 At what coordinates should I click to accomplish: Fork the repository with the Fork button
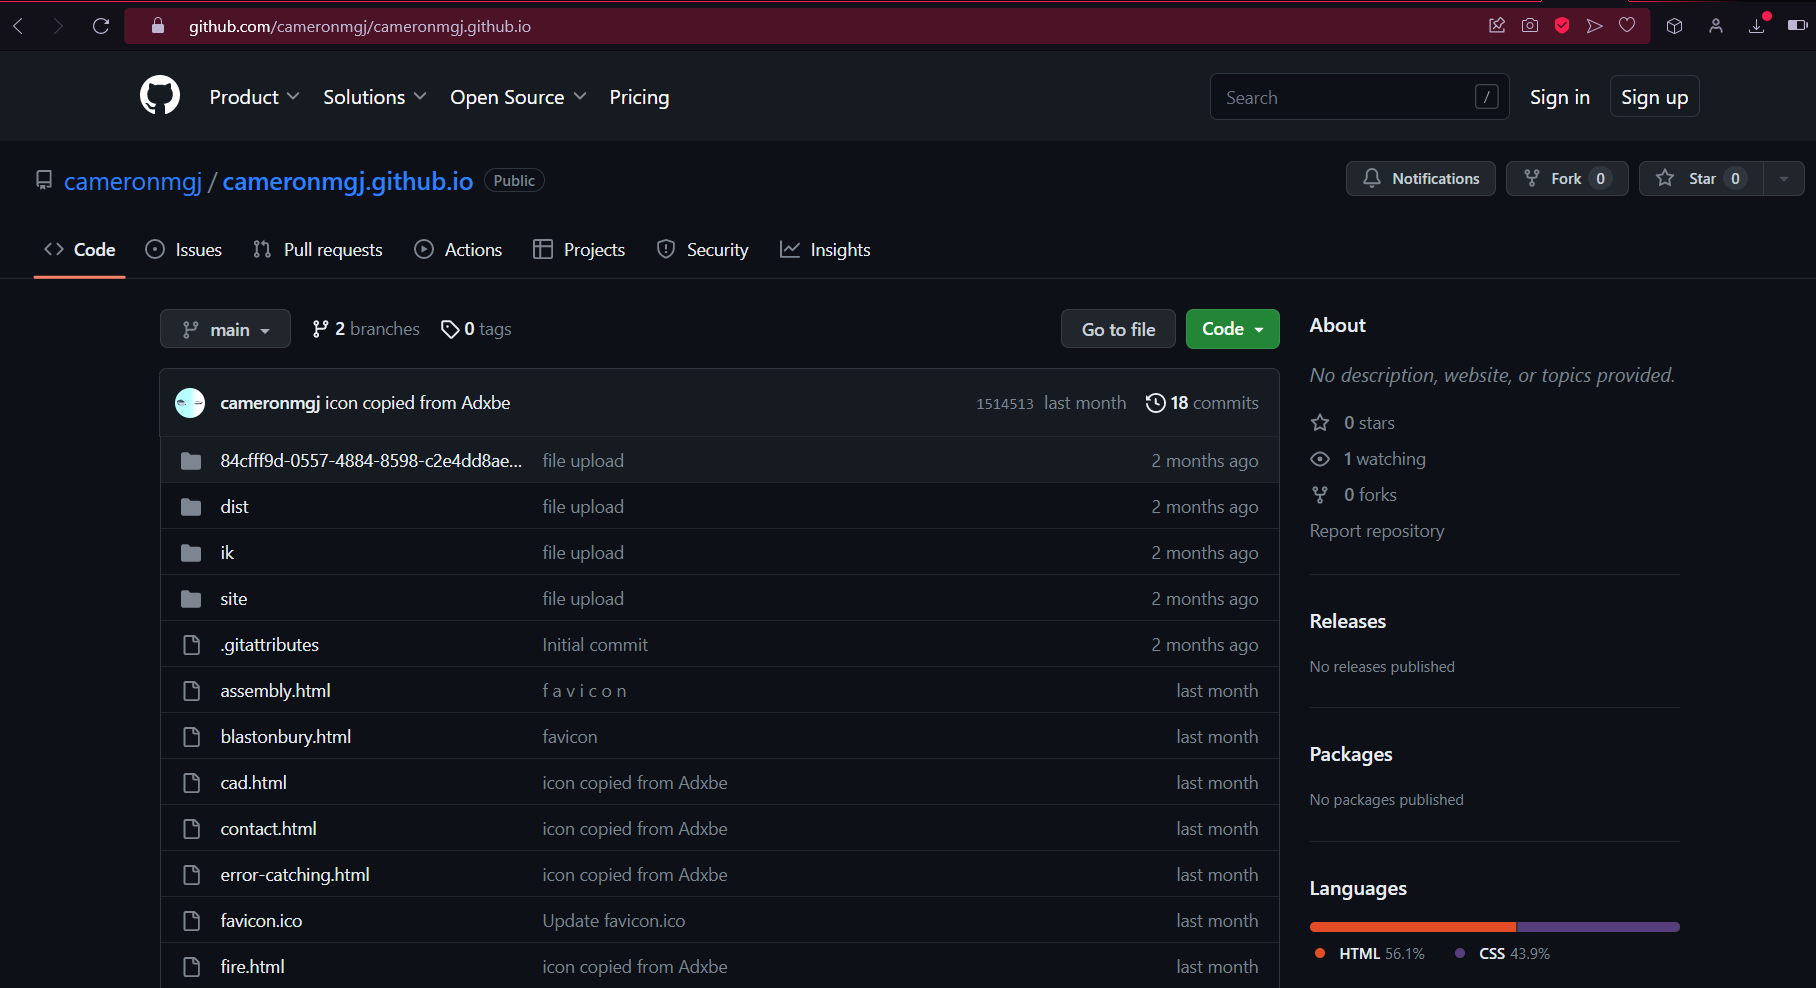tap(1567, 178)
